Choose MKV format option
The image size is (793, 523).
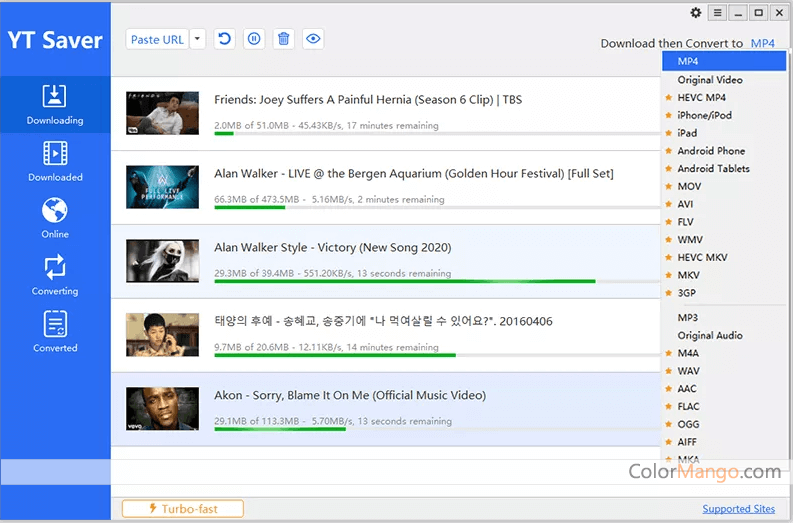[x=724, y=275]
